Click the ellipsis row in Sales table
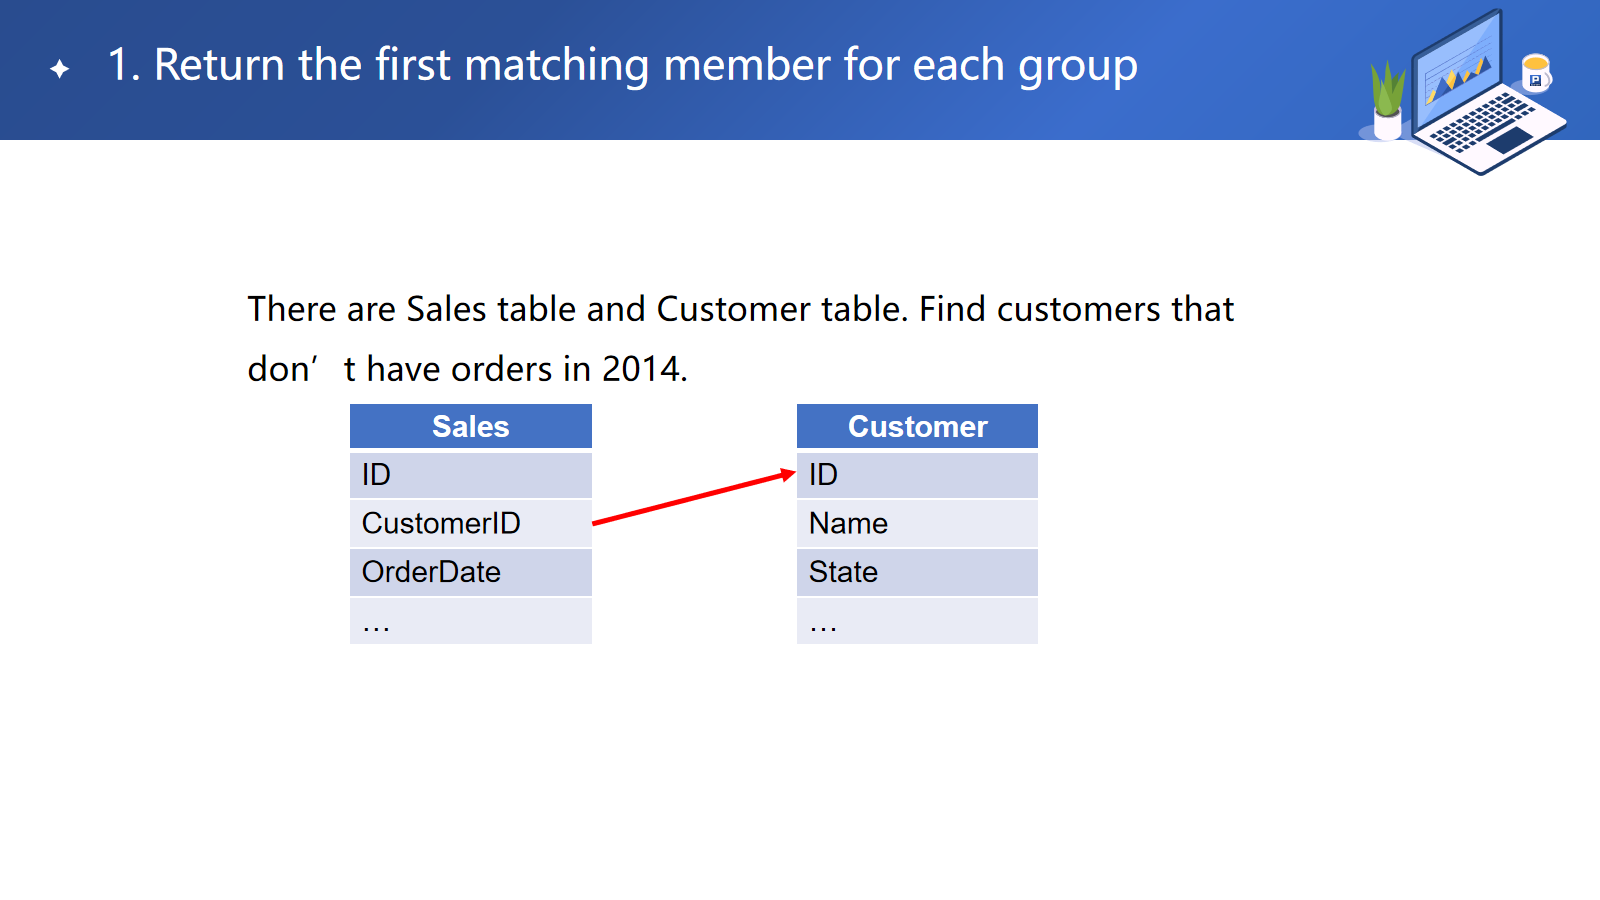Screen dimensions: 1600x900 pos(470,621)
